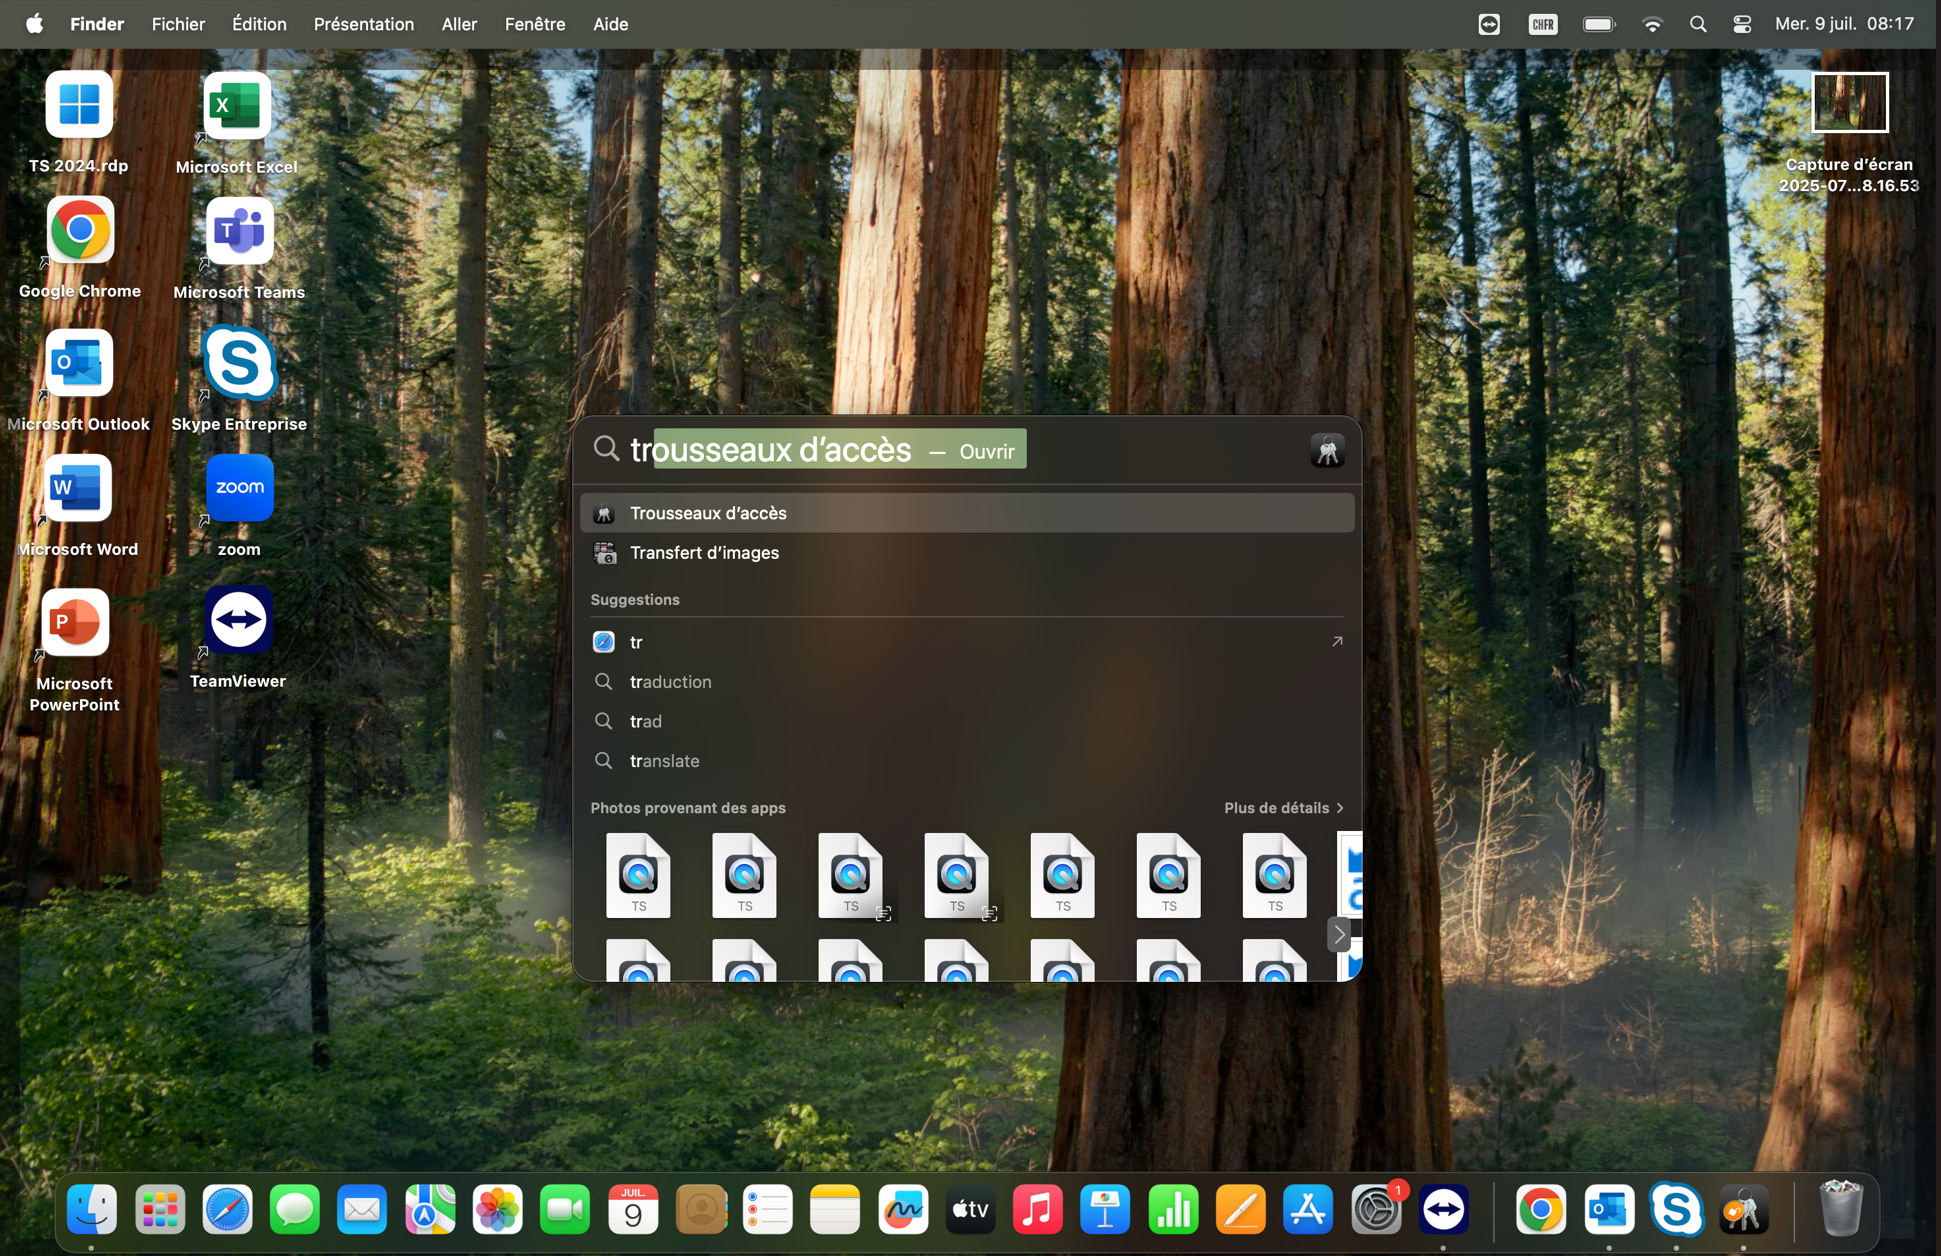1941x1256 pixels.
Task: Launch Safari from the Dock
Action: tap(227, 1211)
